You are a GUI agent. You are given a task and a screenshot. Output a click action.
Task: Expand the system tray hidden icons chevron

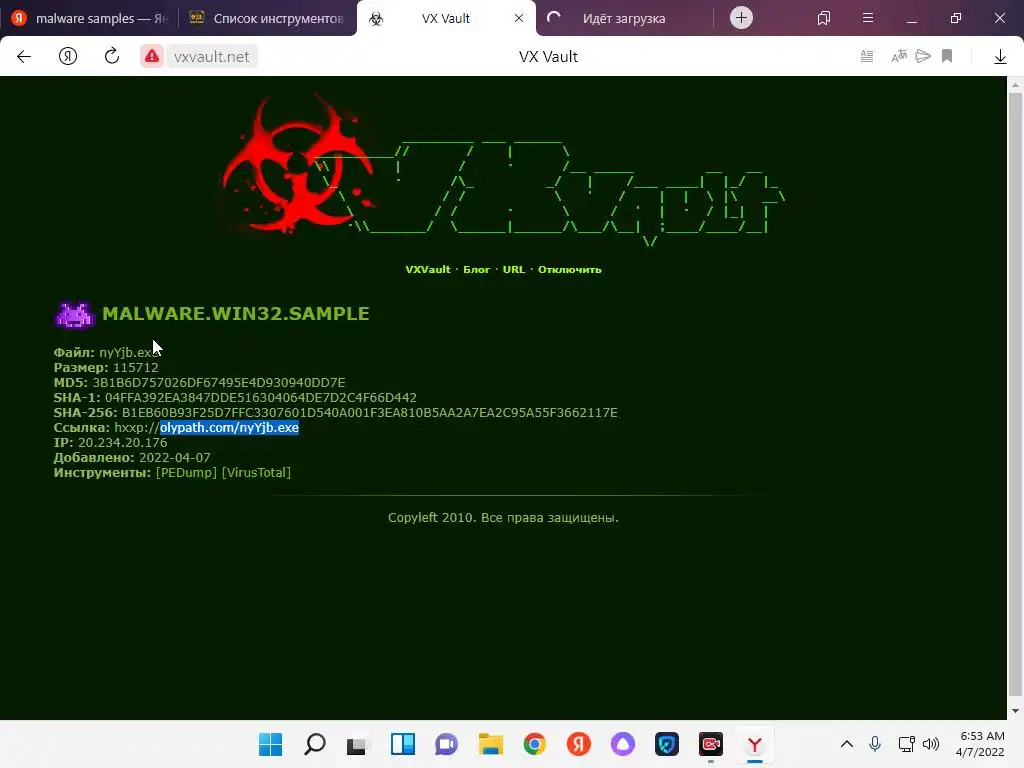tap(846, 744)
